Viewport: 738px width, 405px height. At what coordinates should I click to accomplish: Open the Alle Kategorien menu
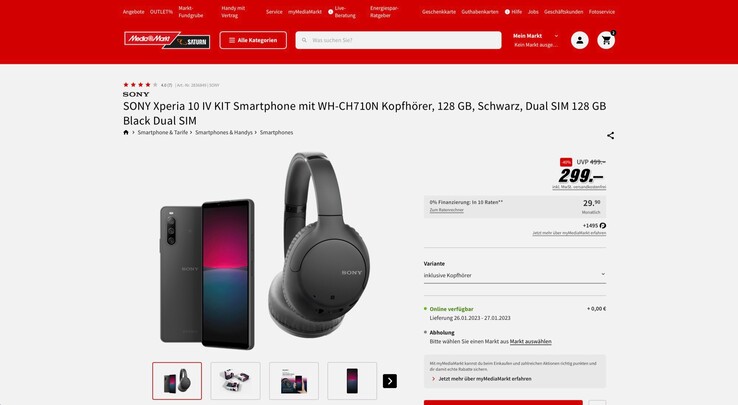click(253, 40)
